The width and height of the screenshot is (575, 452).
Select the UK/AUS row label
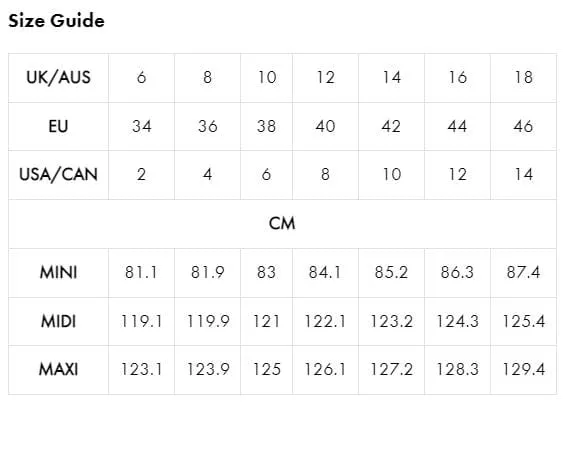click(58, 78)
